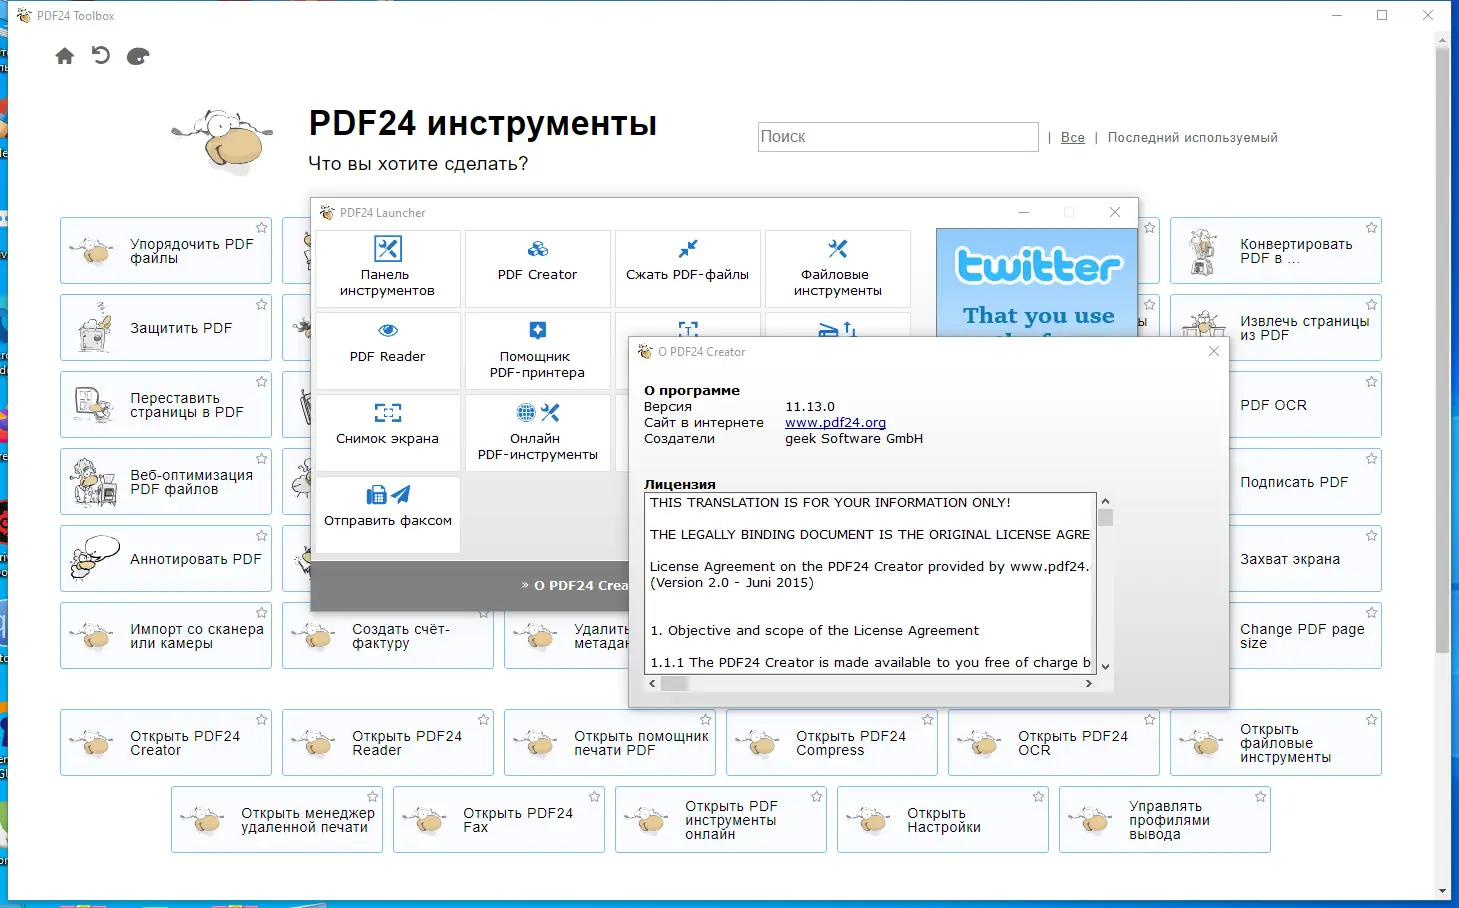Open Сжать PDF-файлы tile in Launcher
Viewport: 1459px width, 908px height.
point(688,269)
